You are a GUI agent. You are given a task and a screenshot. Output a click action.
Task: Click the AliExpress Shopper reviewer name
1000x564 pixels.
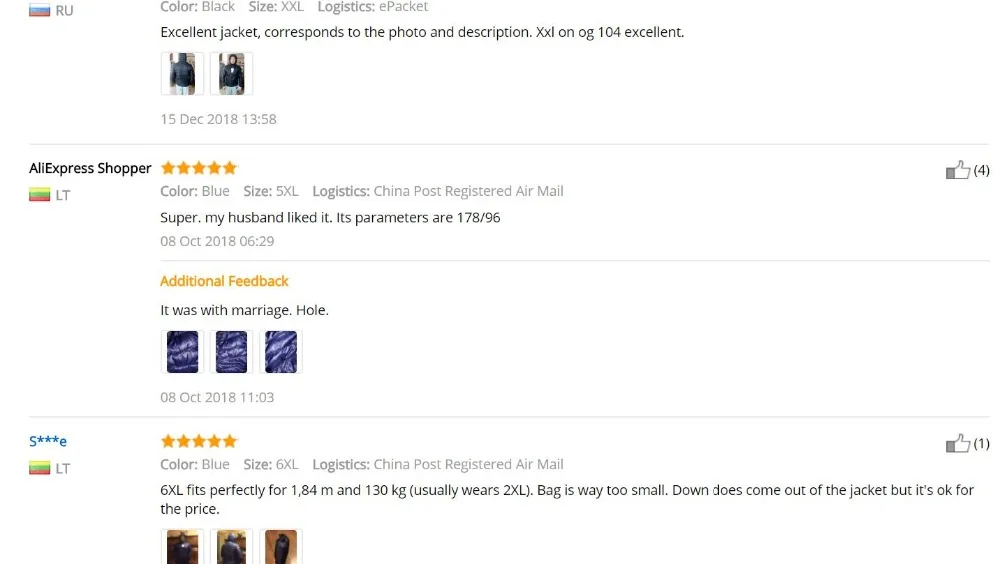point(90,168)
